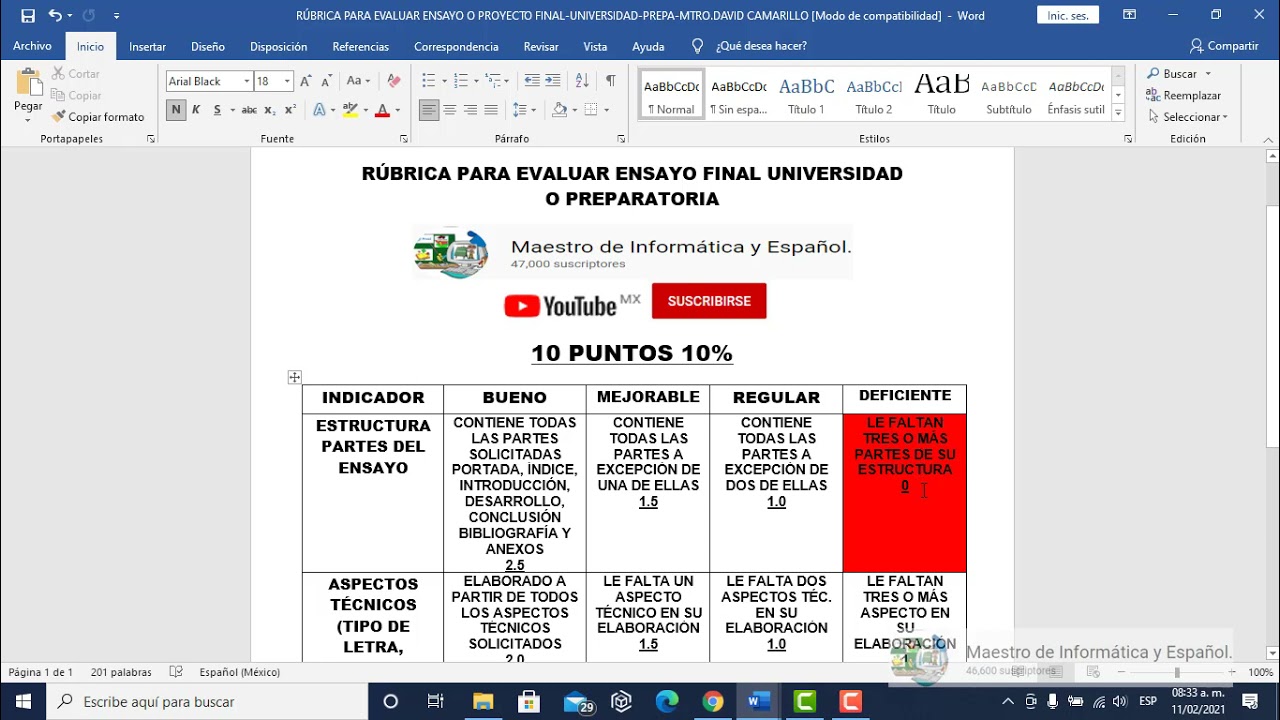Increase paragraph indent
This screenshot has width=1280, height=720.
(553, 81)
